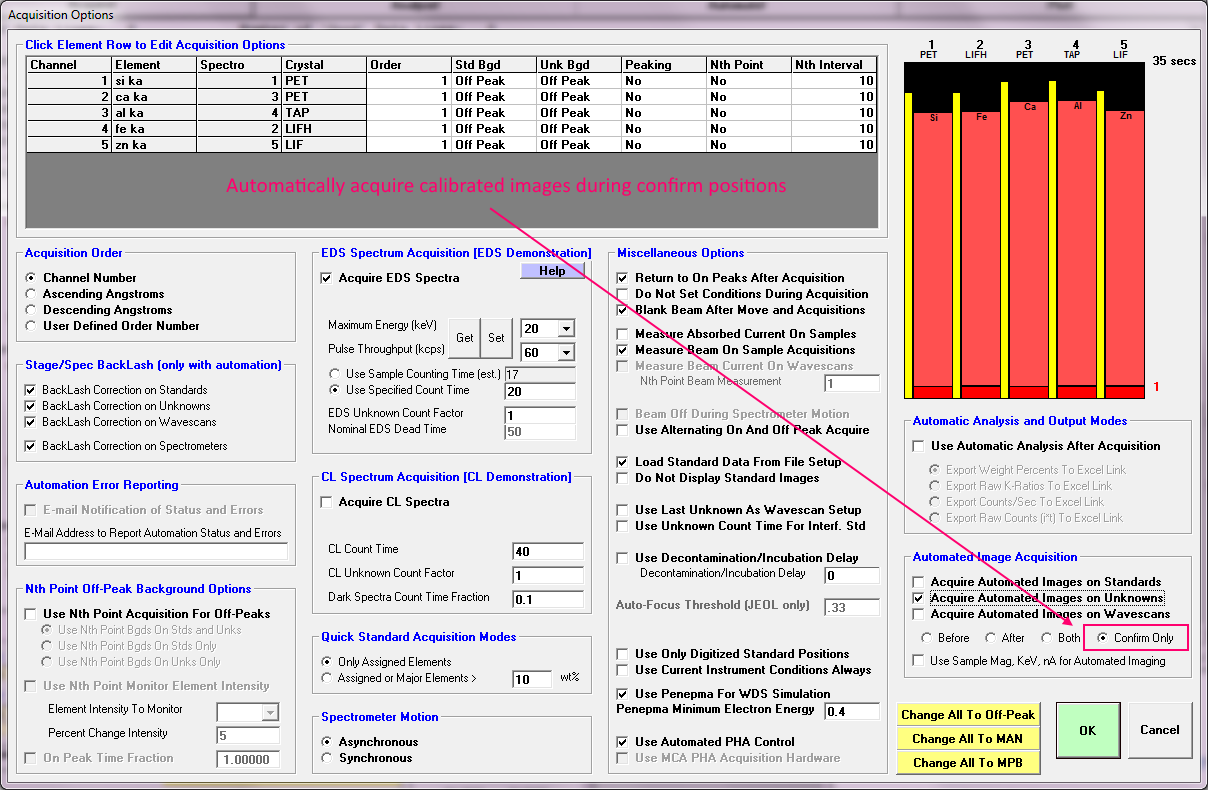Click the green OK button
This screenshot has height=790, width=1208.
click(x=1087, y=730)
